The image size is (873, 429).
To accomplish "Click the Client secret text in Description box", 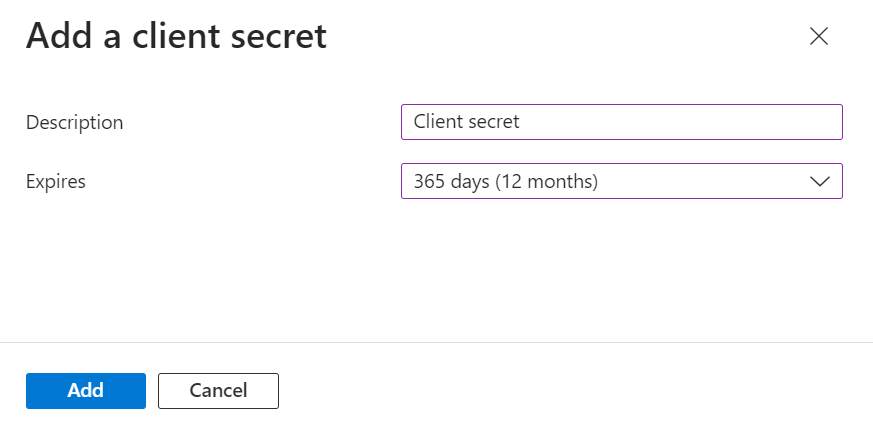I will pyautogui.click(x=466, y=122).
